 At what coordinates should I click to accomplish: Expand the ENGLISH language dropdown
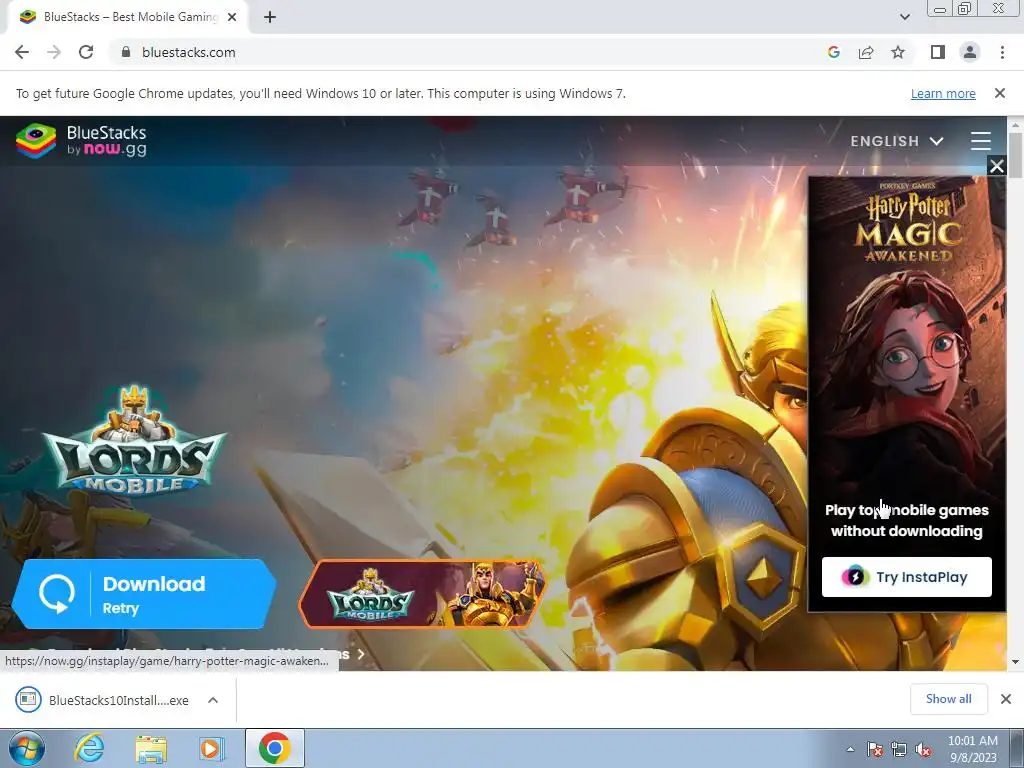tap(897, 141)
